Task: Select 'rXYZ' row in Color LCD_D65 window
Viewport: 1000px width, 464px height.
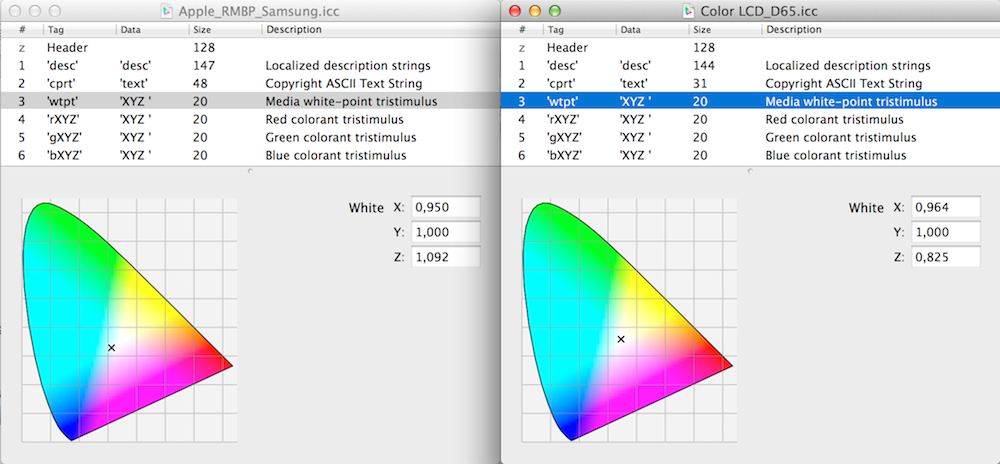Action: (x=751, y=119)
